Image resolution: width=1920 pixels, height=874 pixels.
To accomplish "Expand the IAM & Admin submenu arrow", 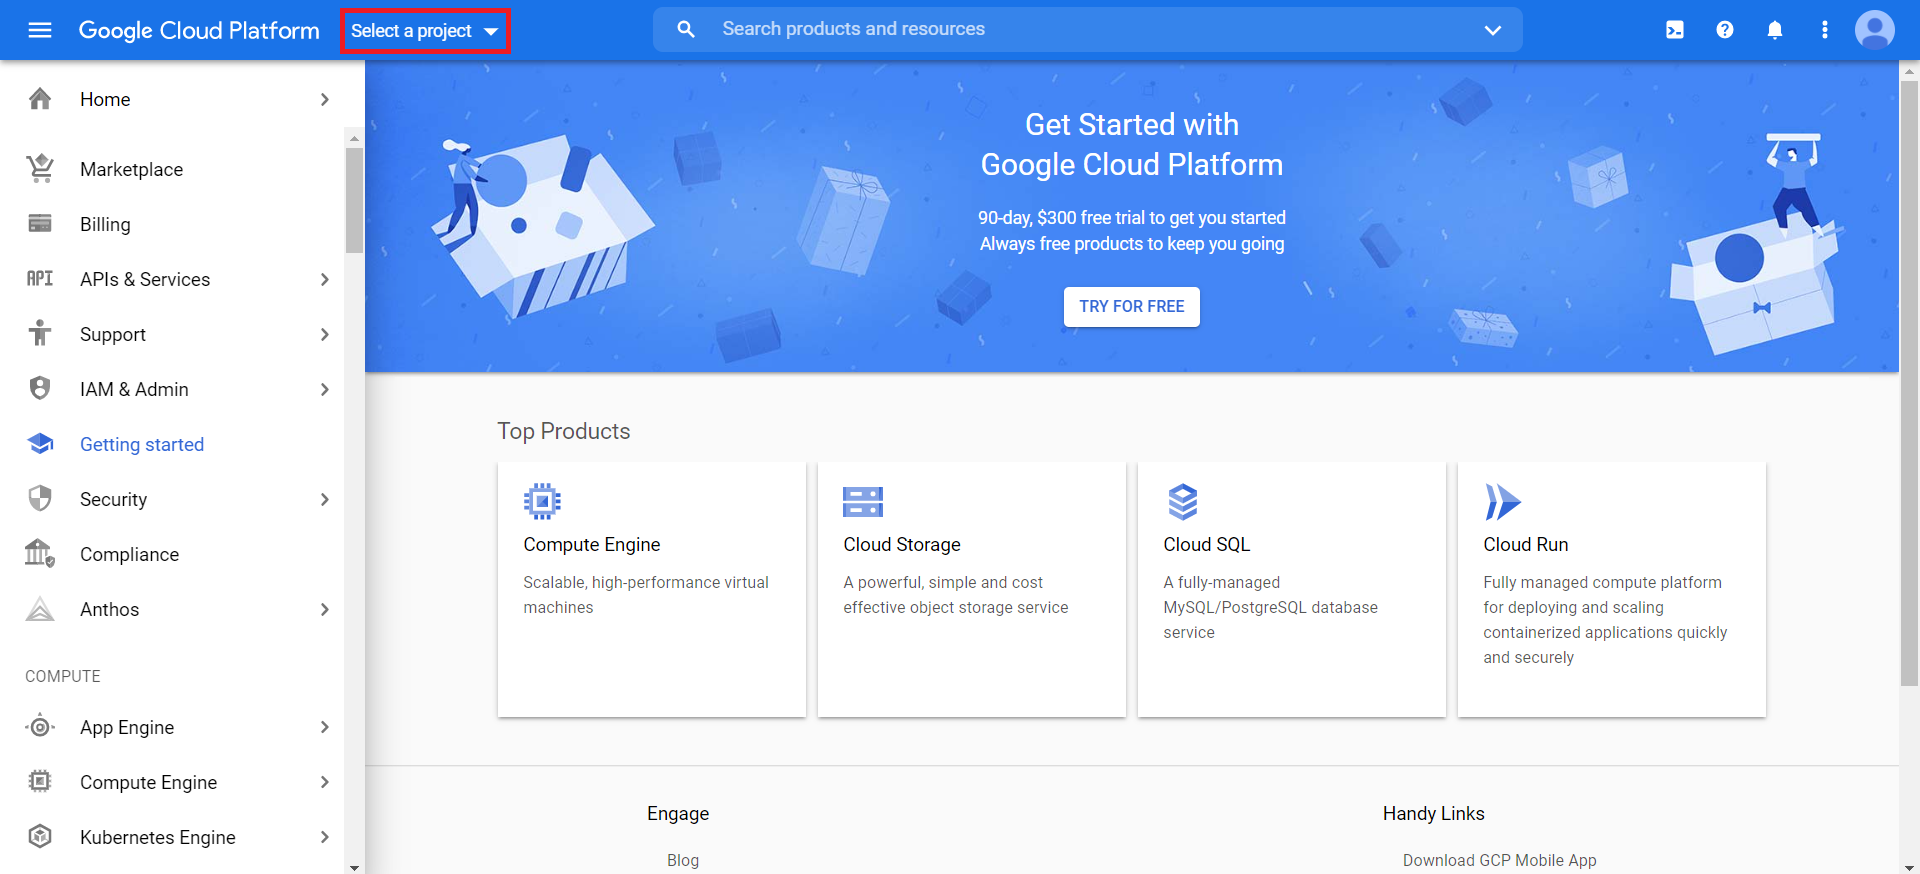I will click(324, 389).
